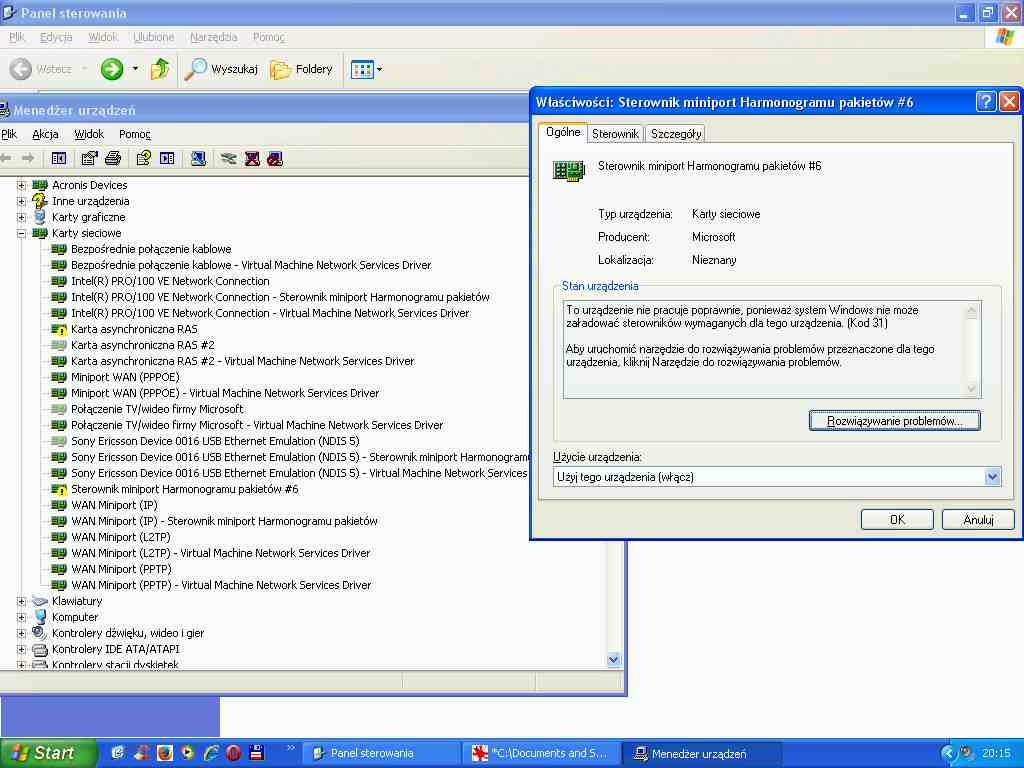Viewport: 1024px width, 768px height.
Task: Expand hidden quick launch icons chevron
Action: pyautogui.click(x=291, y=748)
